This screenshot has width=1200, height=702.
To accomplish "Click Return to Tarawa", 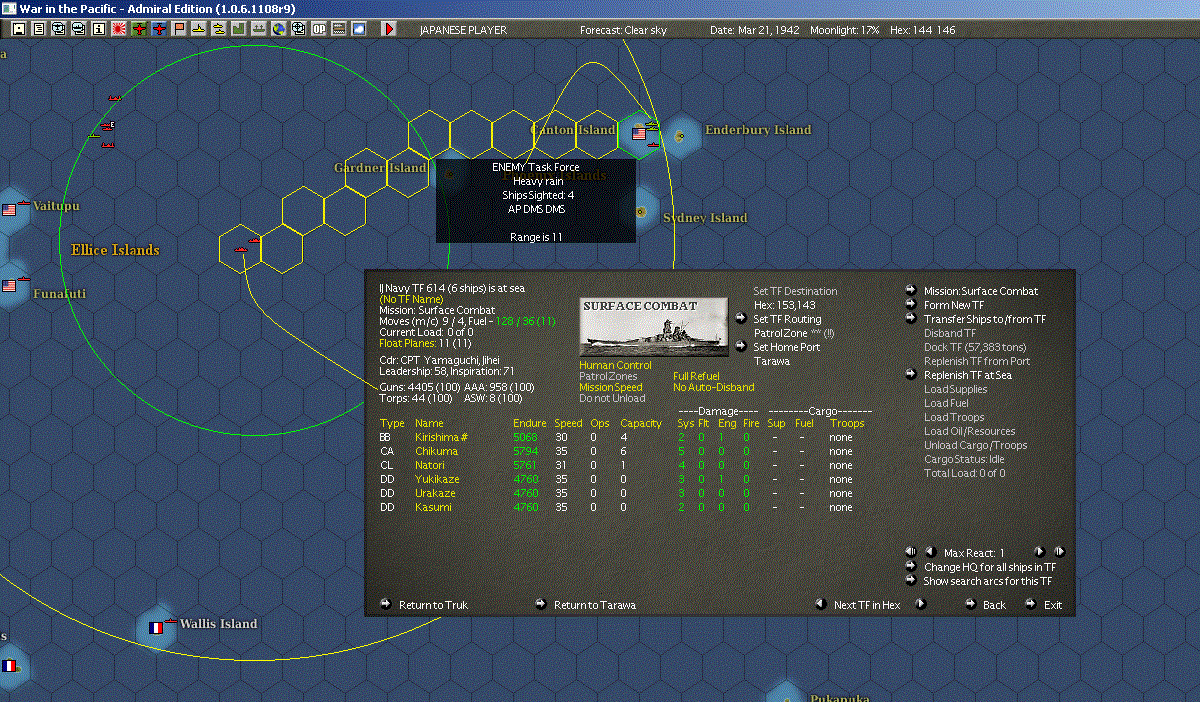I will tap(595, 605).
